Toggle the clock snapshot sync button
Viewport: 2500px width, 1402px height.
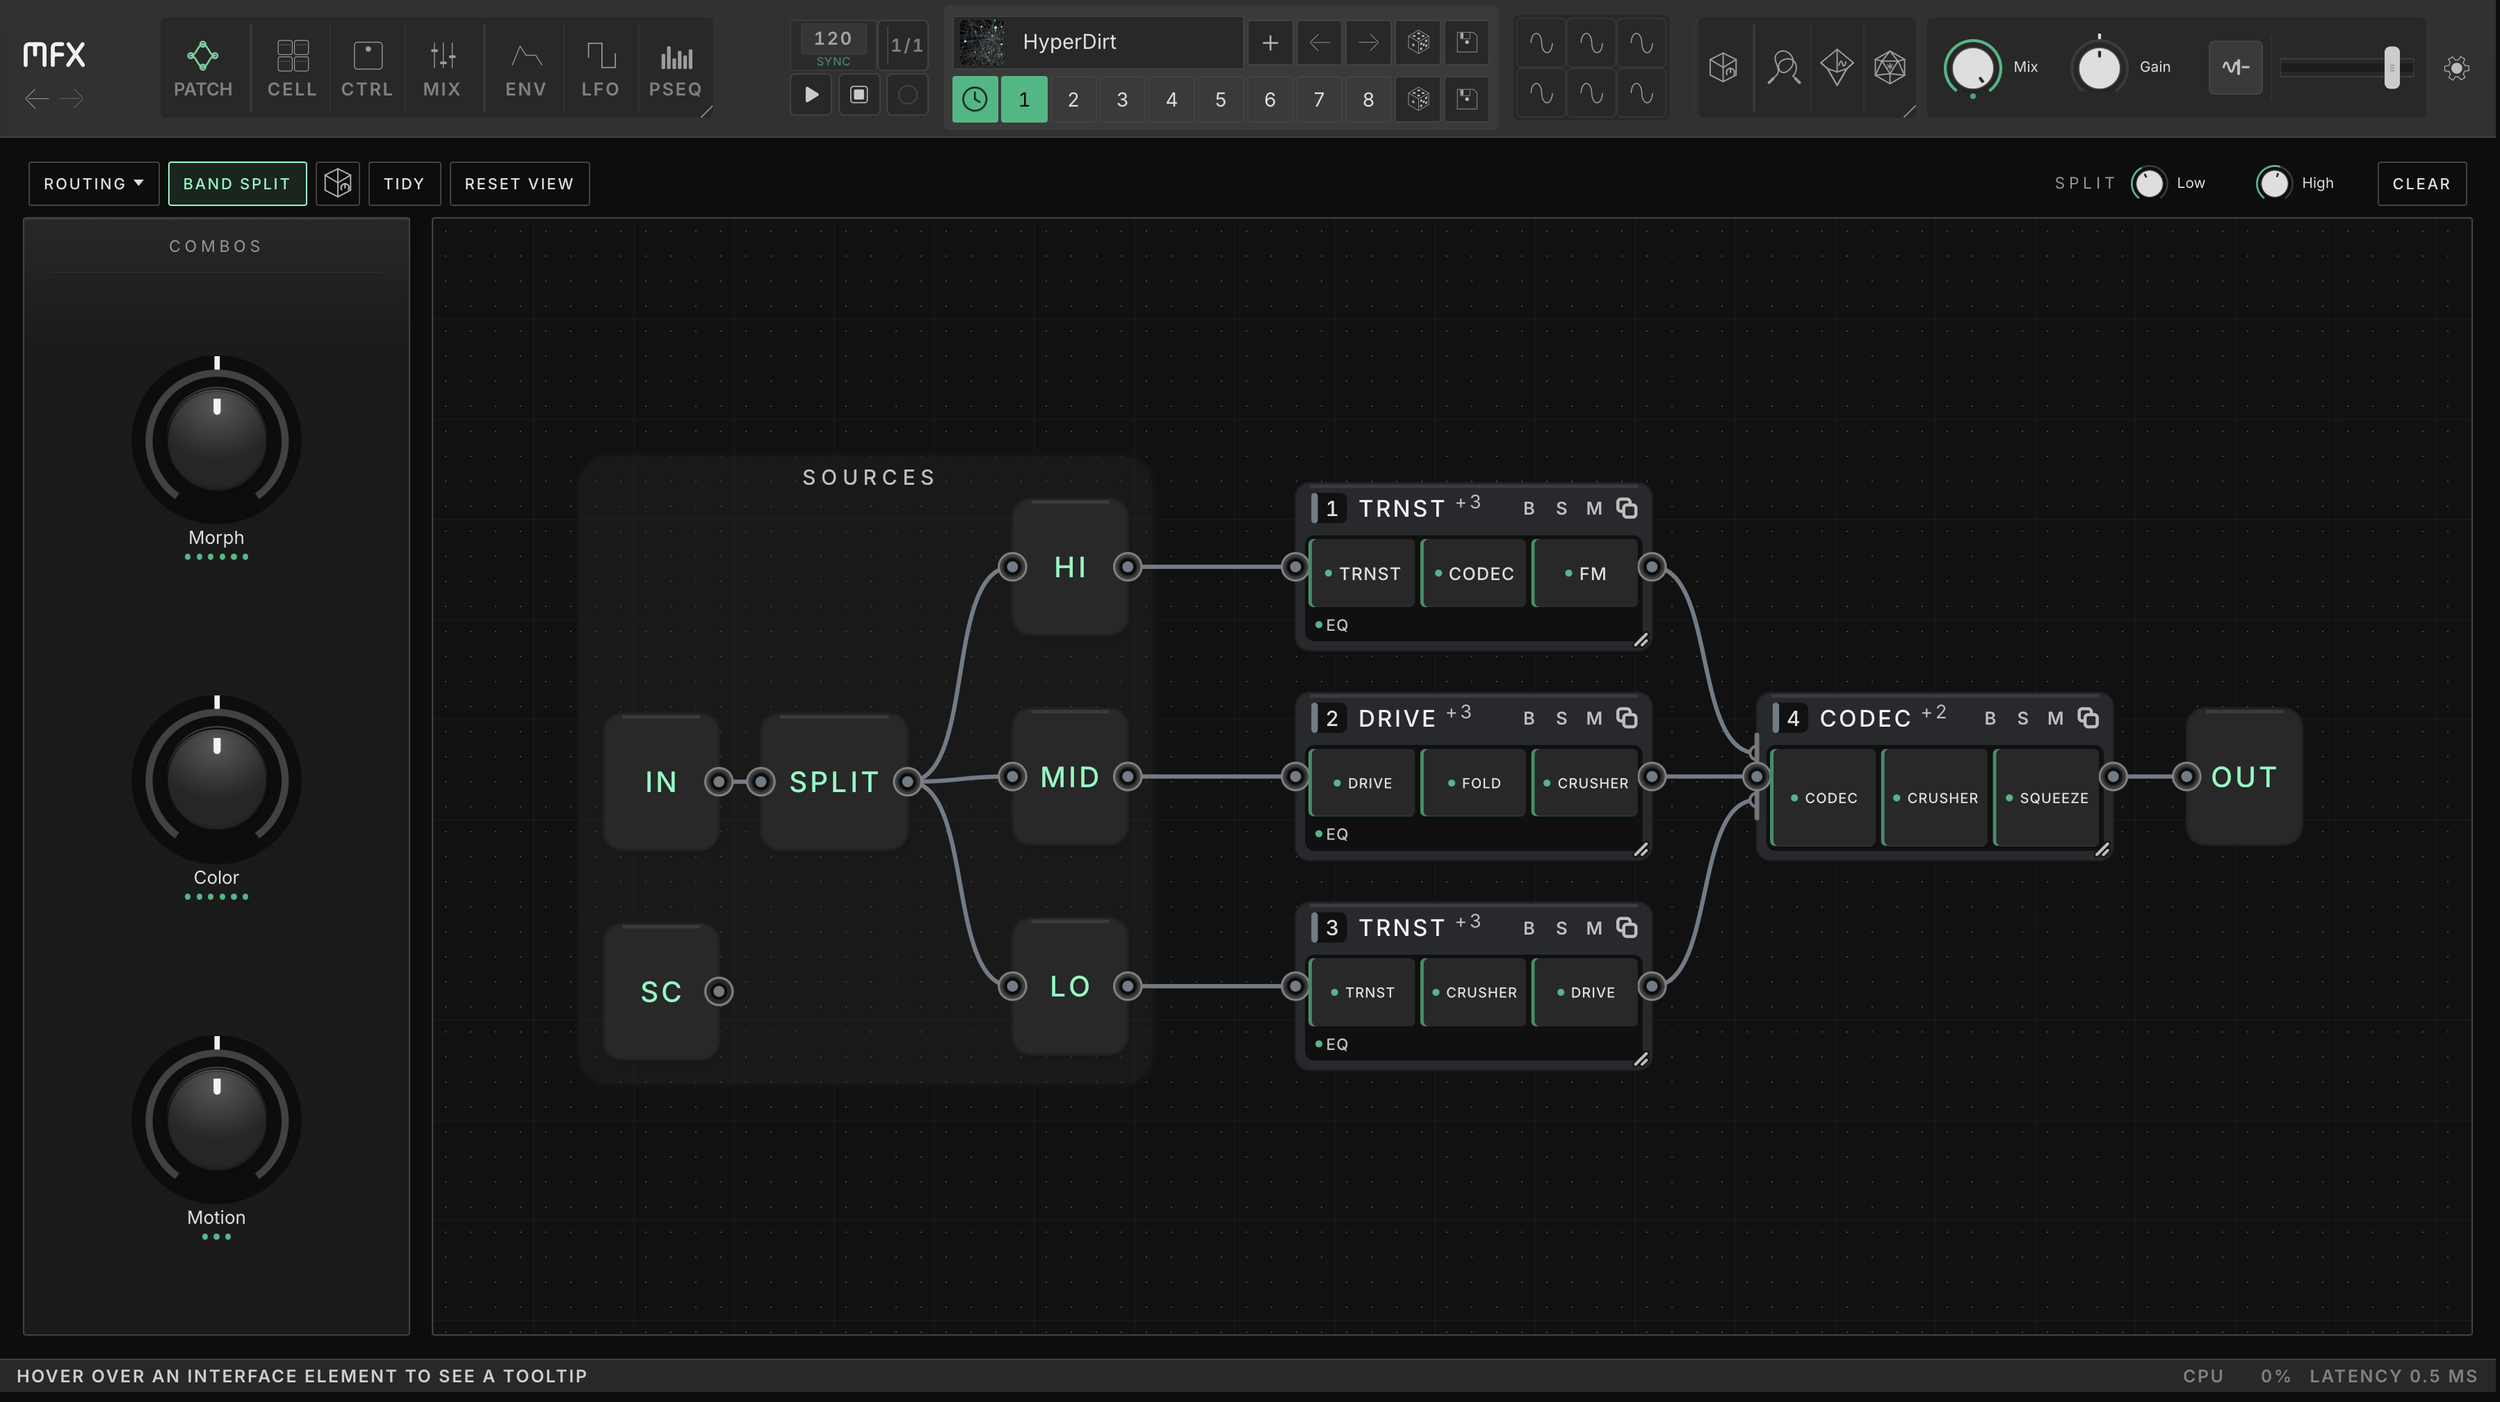click(975, 99)
